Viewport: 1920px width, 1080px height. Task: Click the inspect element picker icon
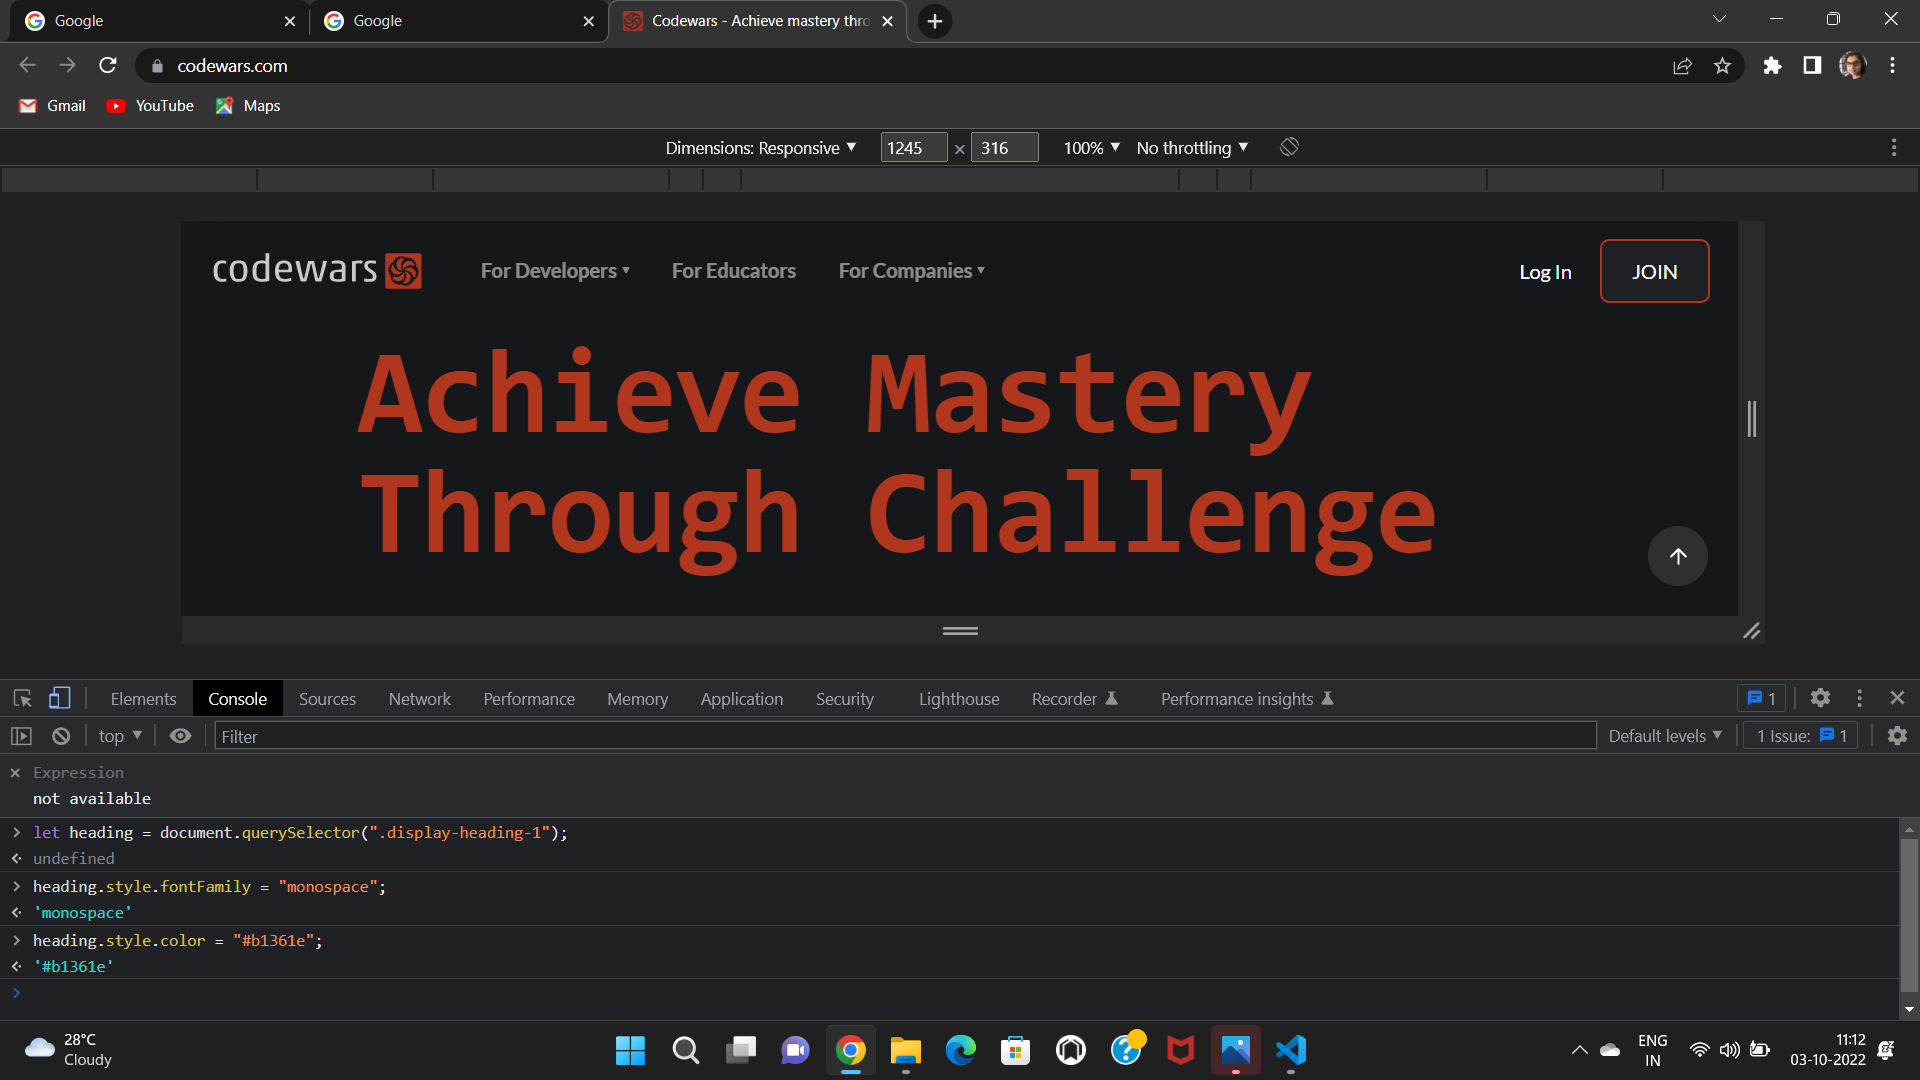click(x=22, y=698)
